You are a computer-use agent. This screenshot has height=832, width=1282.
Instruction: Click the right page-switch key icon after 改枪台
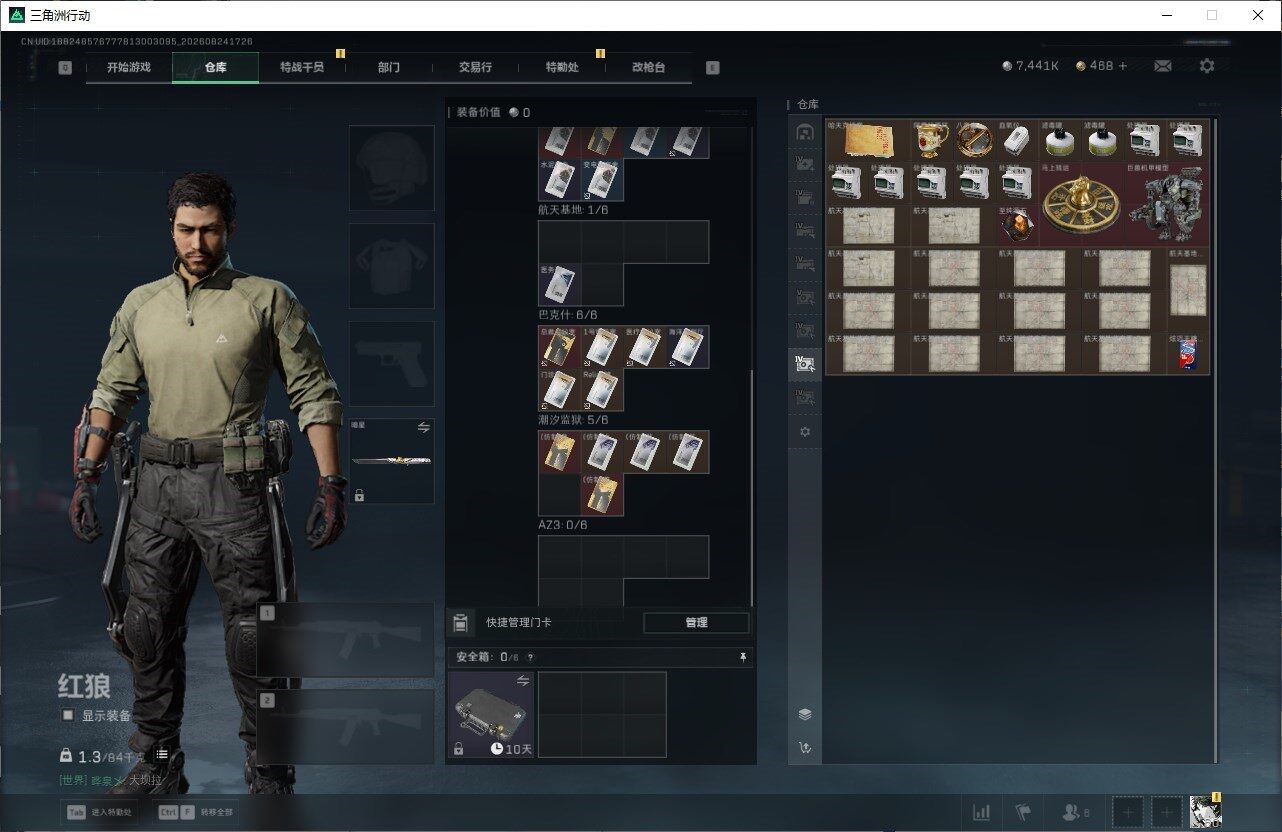coord(712,68)
